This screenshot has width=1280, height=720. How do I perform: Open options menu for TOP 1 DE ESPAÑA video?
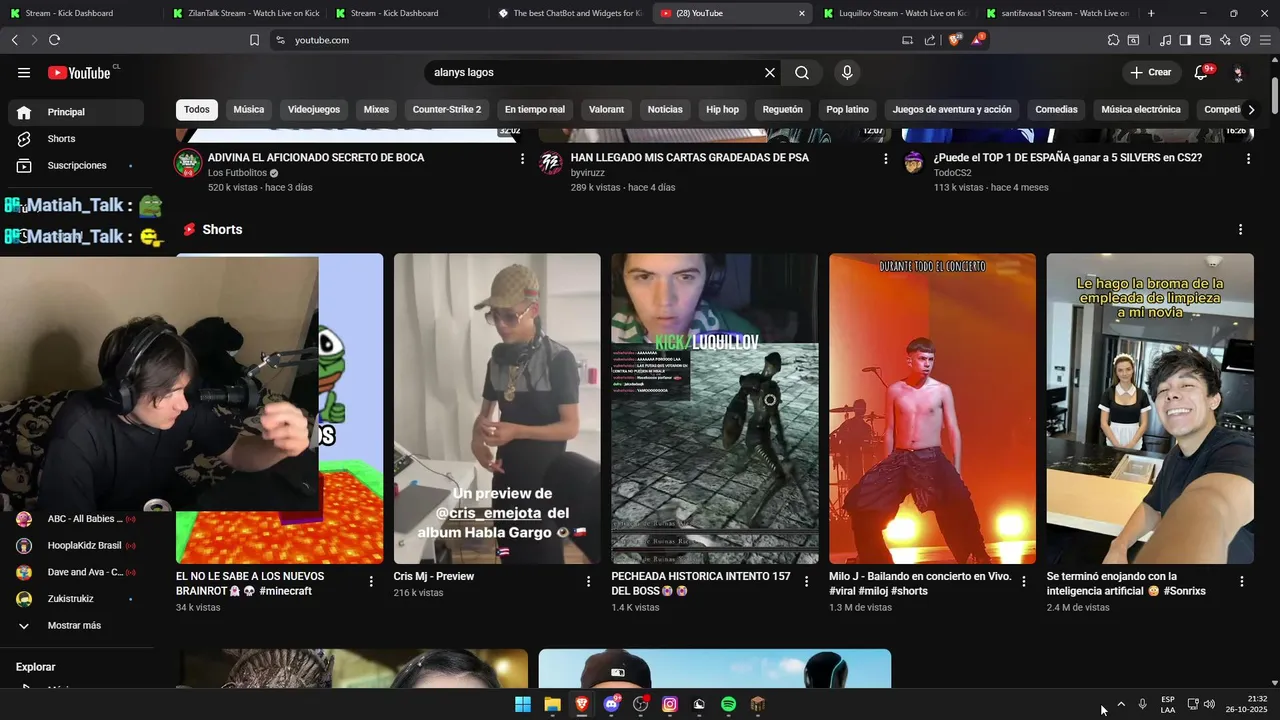(1248, 158)
